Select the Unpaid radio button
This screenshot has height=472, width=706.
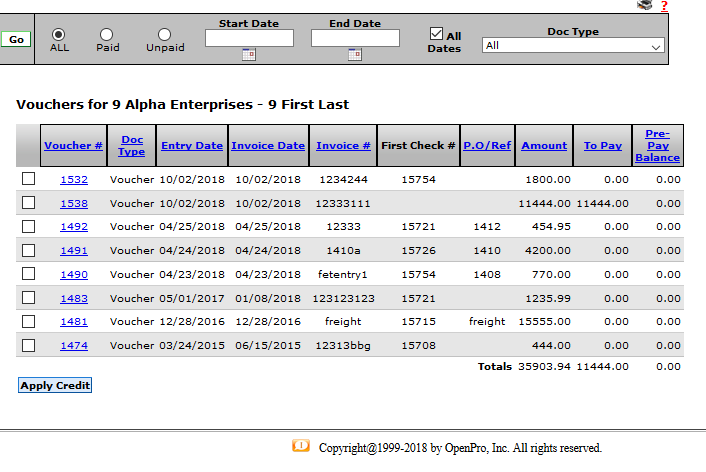coord(165,34)
